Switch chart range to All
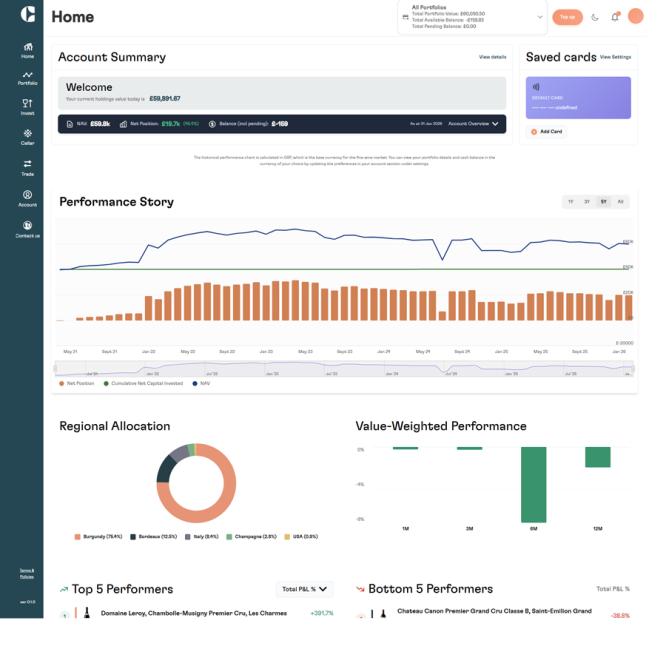 pyautogui.click(x=620, y=202)
